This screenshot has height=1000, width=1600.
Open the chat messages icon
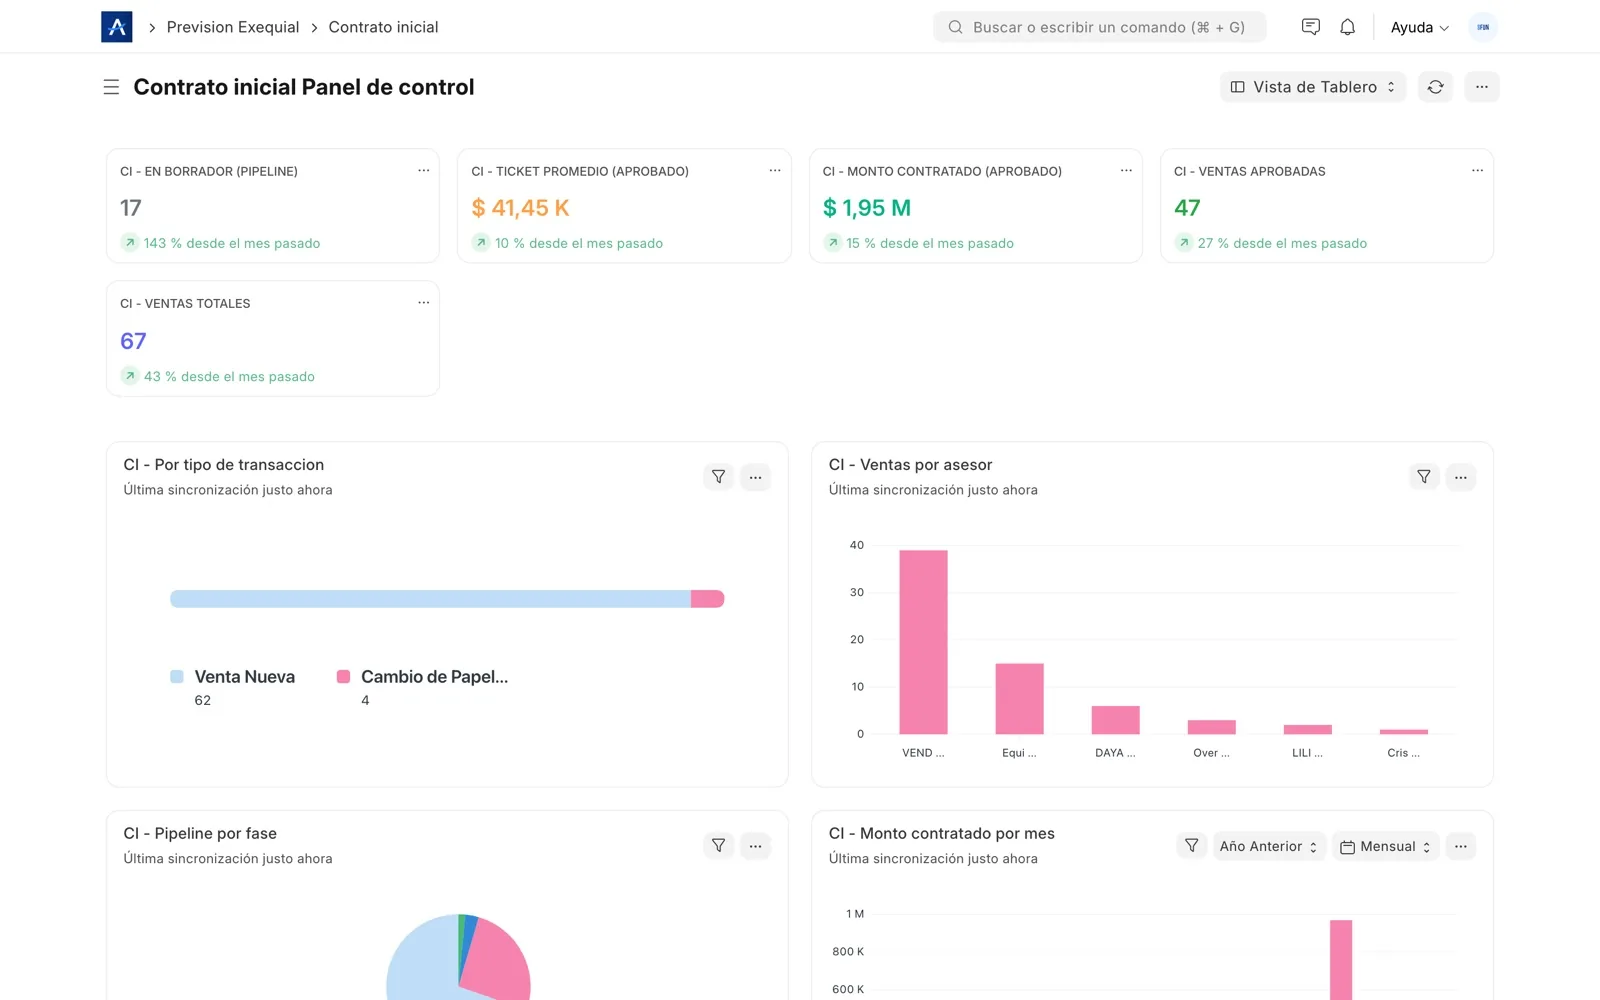tap(1311, 27)
